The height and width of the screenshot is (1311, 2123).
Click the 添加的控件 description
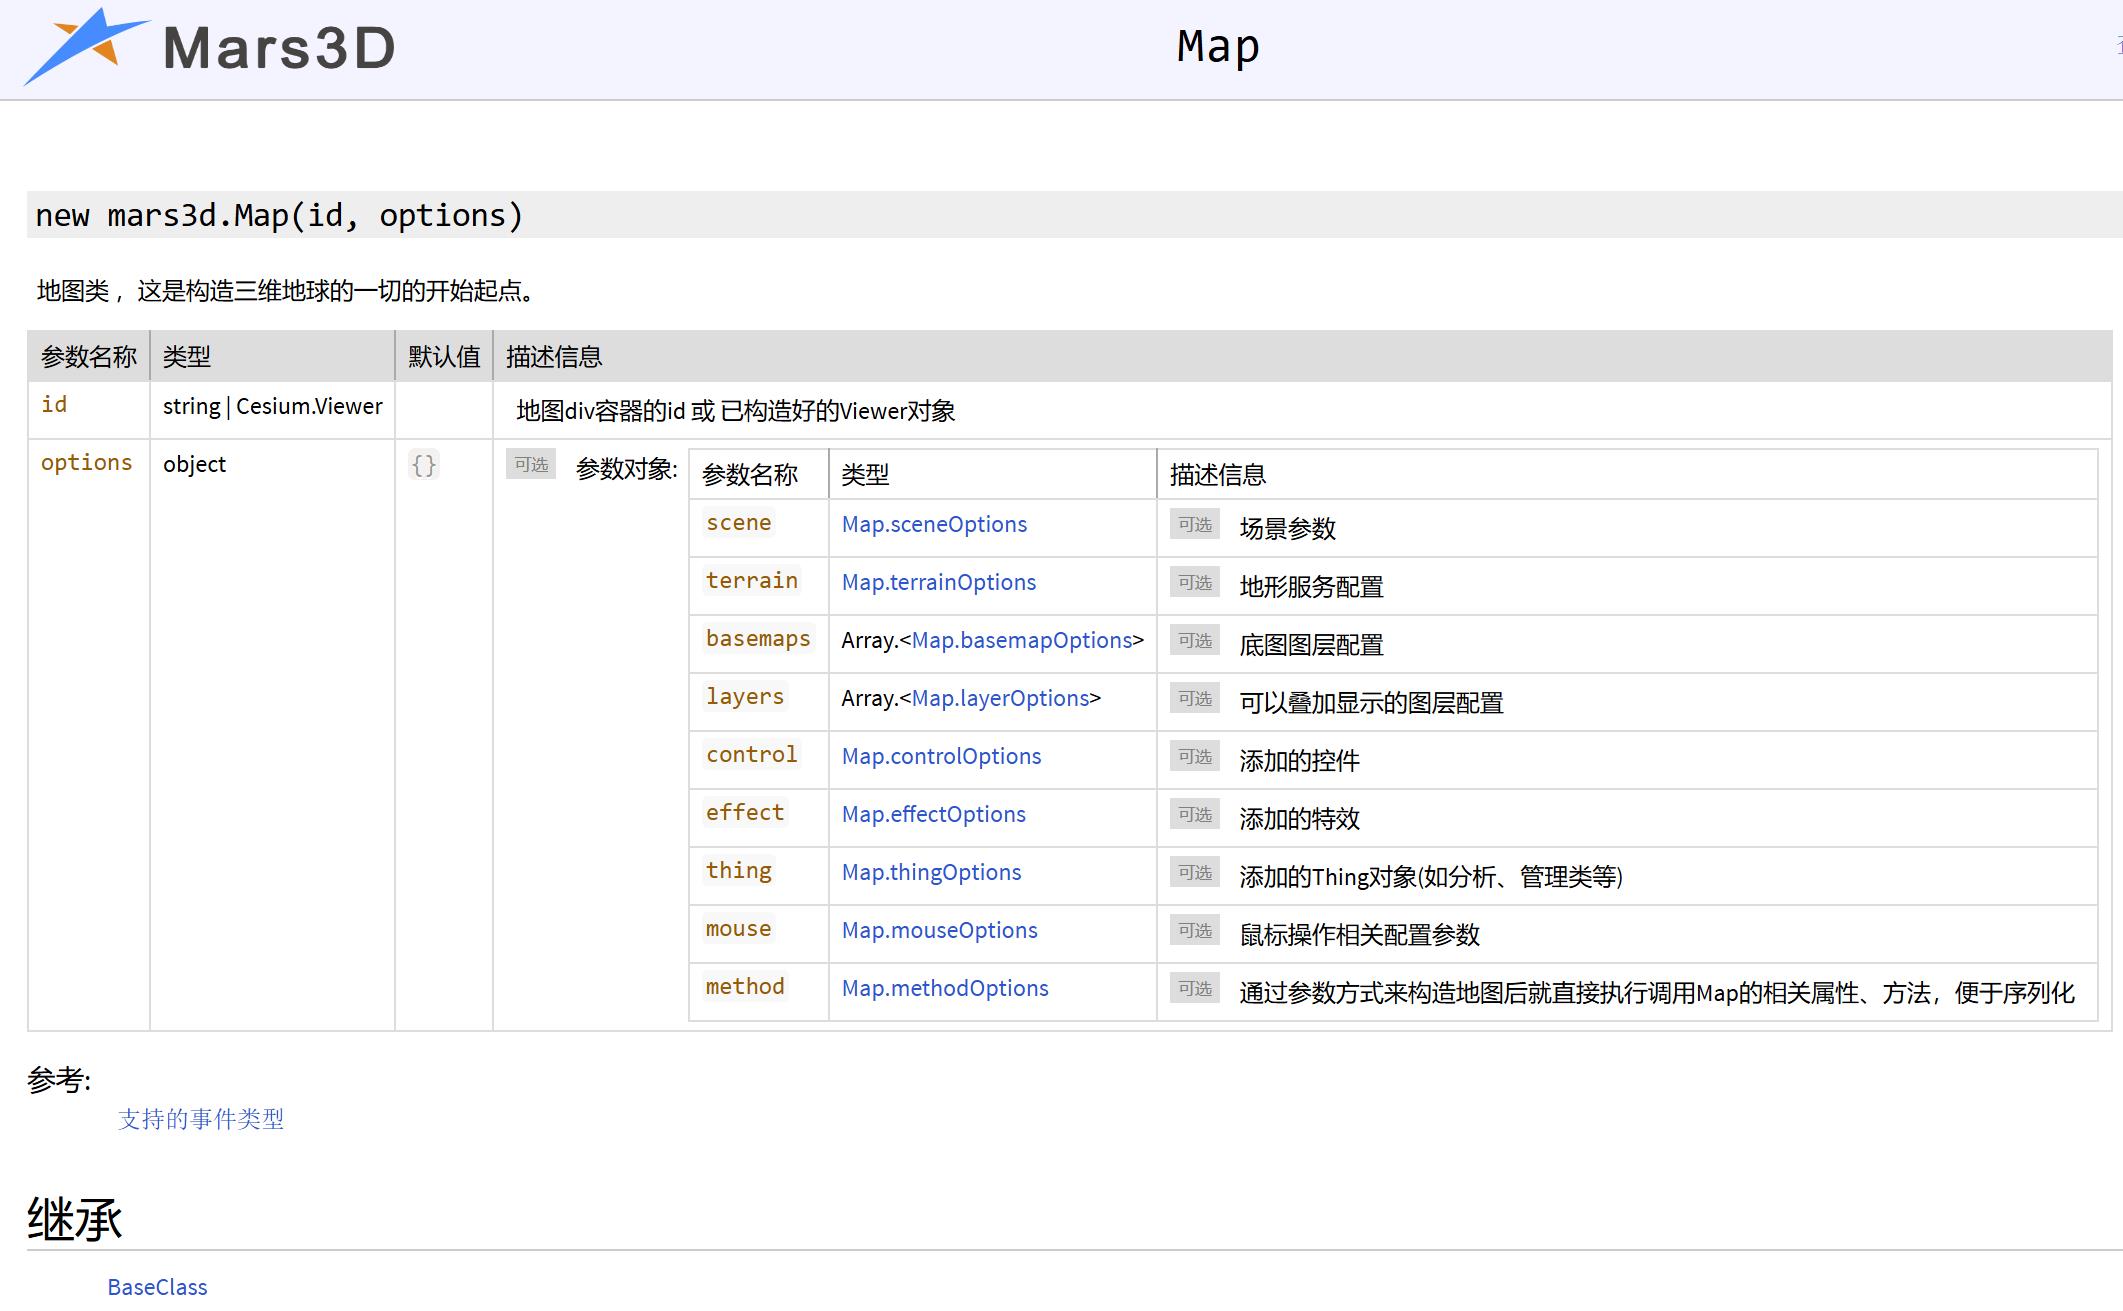tap(1299, 760)
